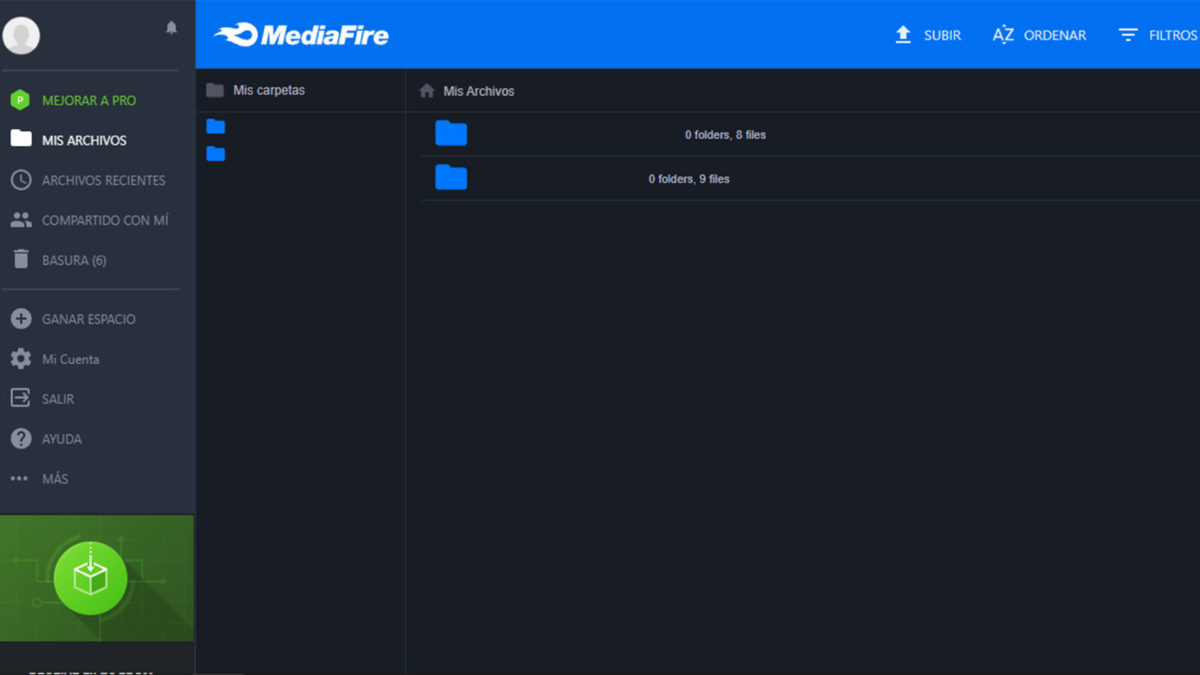The image size is (1200, 675).
Task: Click the trash can icon
Action: (x=20, y=259)
